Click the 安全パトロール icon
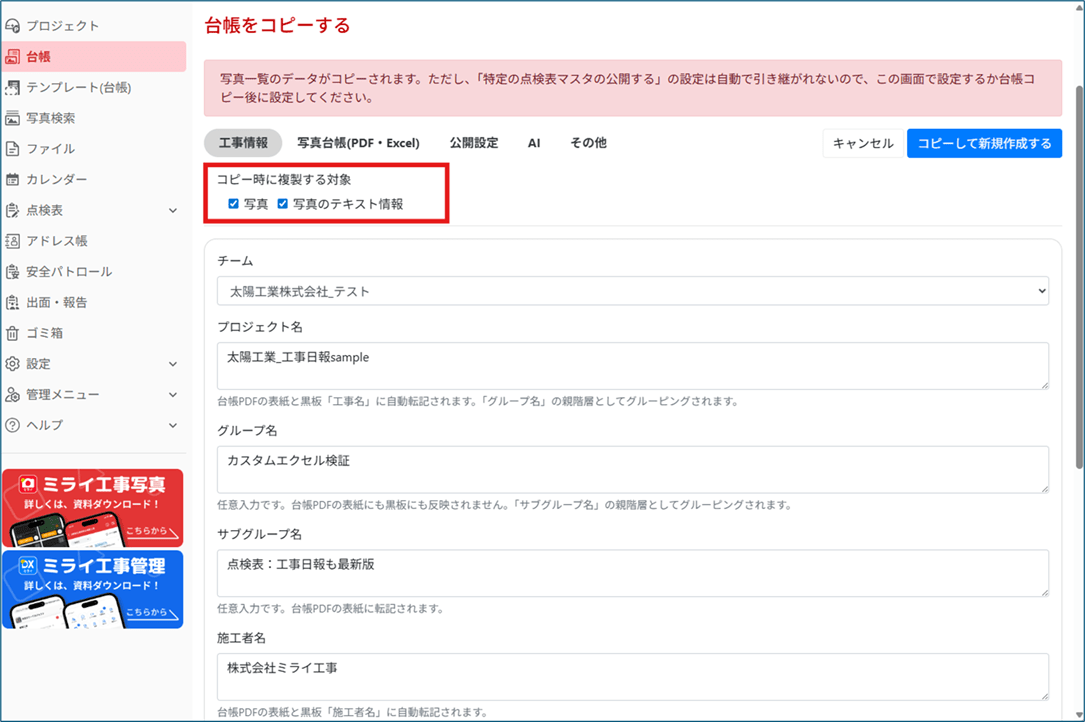This screenshot has height=722, width=1085. pyautogui.click(x=13, y=272)
